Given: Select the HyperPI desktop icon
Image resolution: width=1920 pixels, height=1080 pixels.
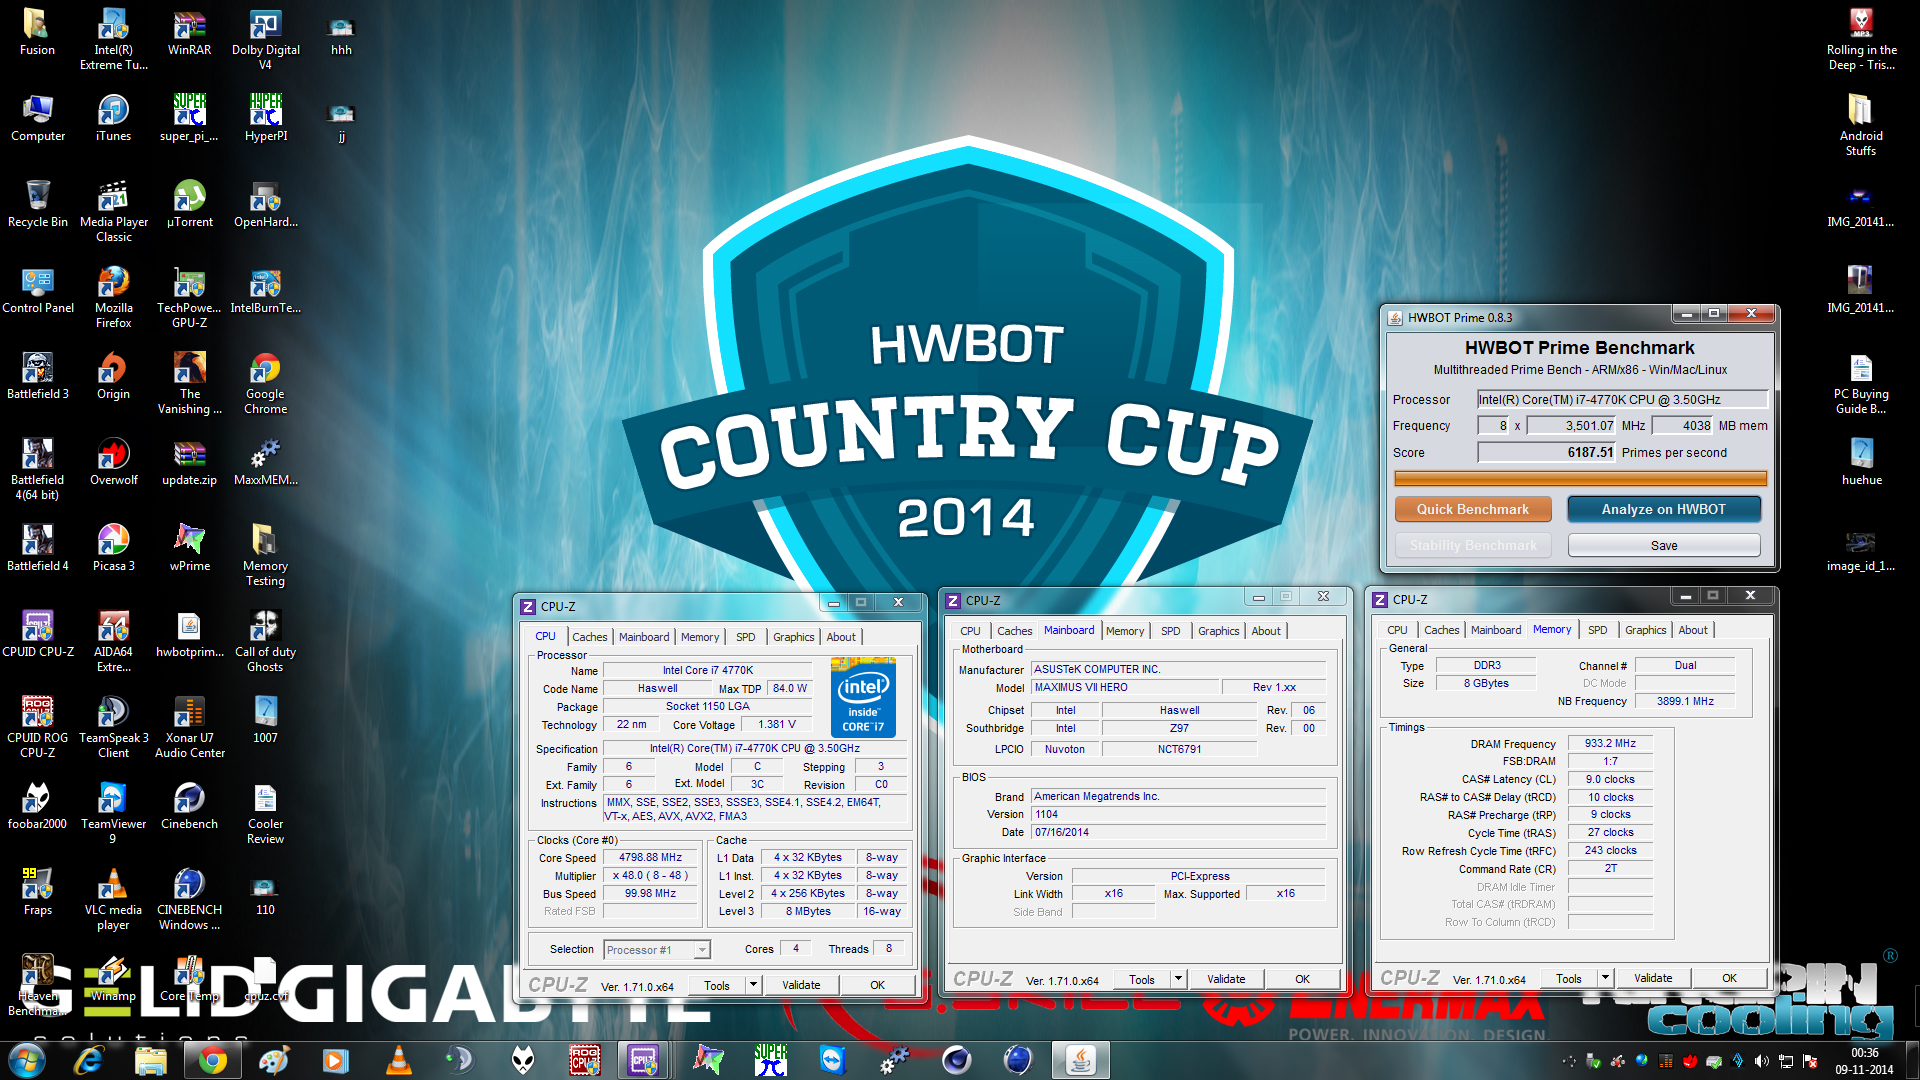Looking at the screenshot, I should 265,118.
